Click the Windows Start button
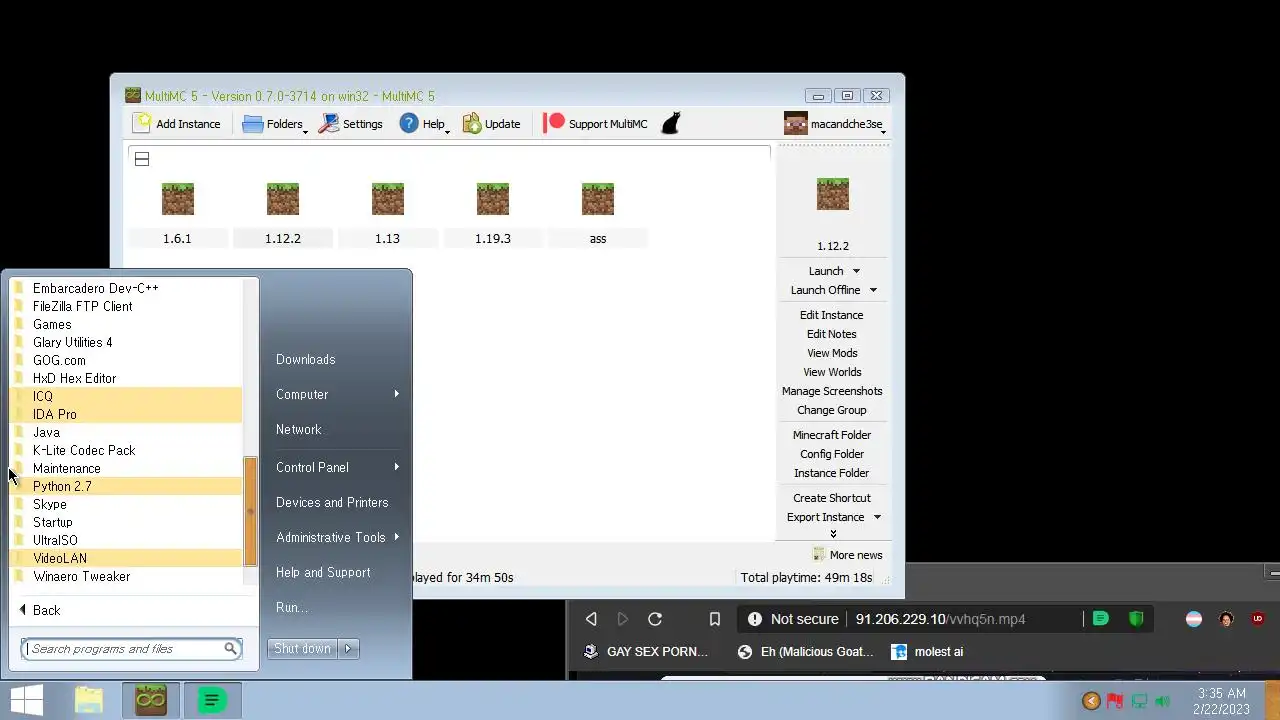The height and width of the screenshot is (720, 1280). (x=26, y=700)
